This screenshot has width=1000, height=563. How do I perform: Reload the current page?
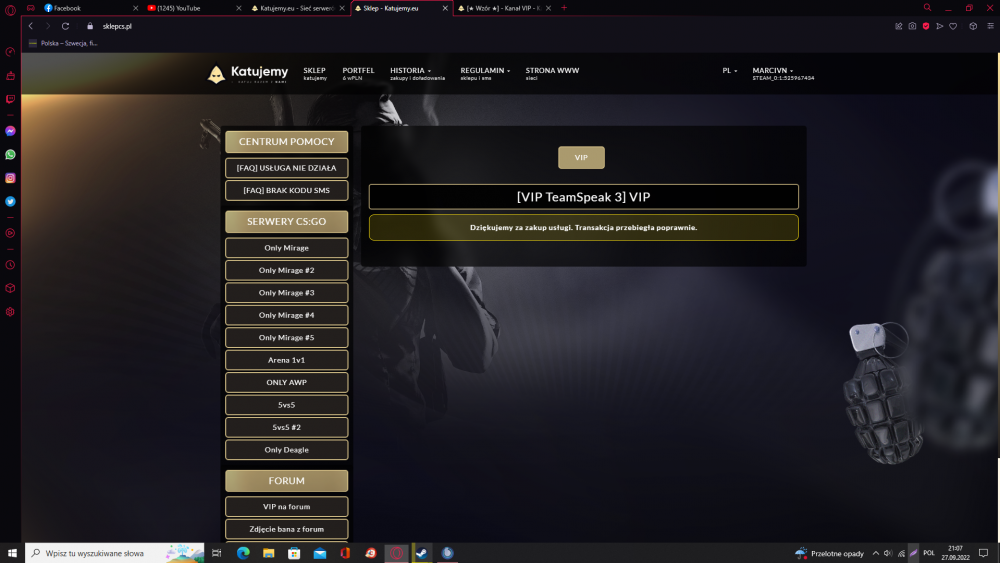[x=65, y=26]
